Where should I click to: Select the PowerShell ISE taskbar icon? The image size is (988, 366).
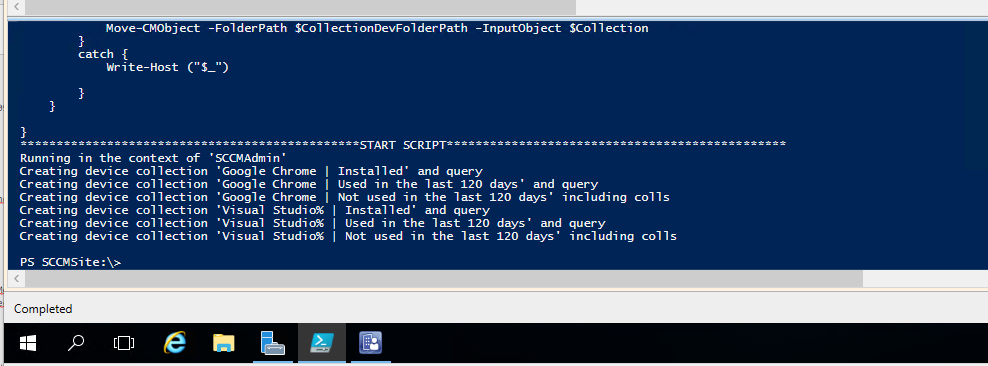[322, 343]
